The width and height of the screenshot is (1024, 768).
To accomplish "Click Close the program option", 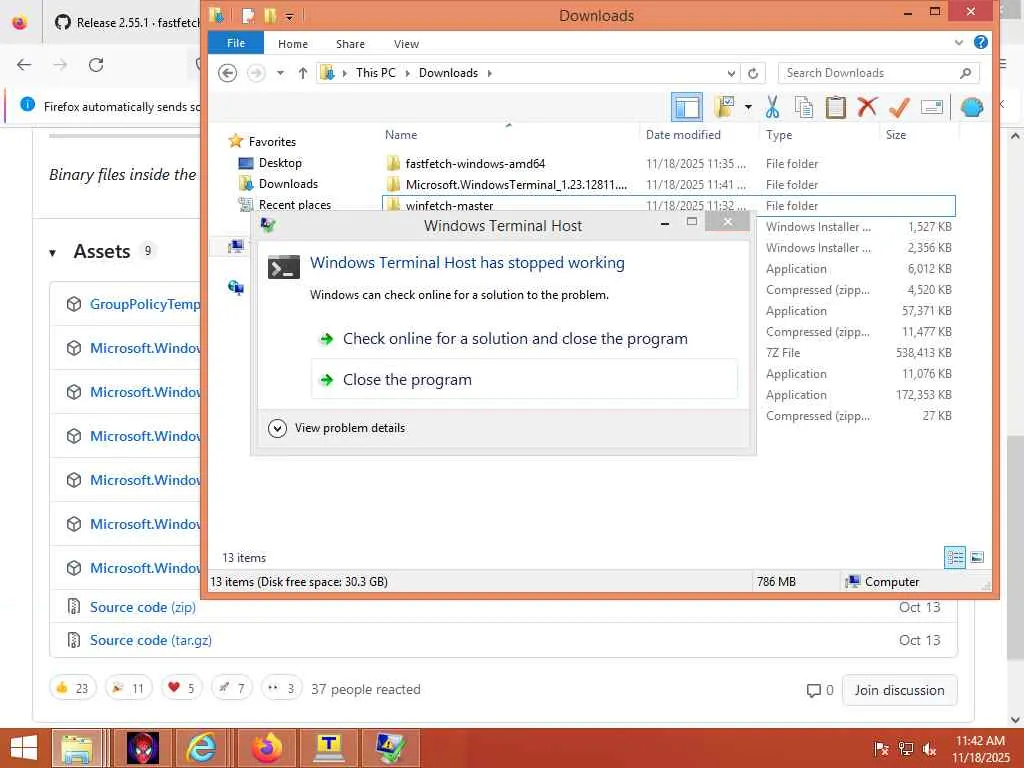I will [x=524, y=379].
